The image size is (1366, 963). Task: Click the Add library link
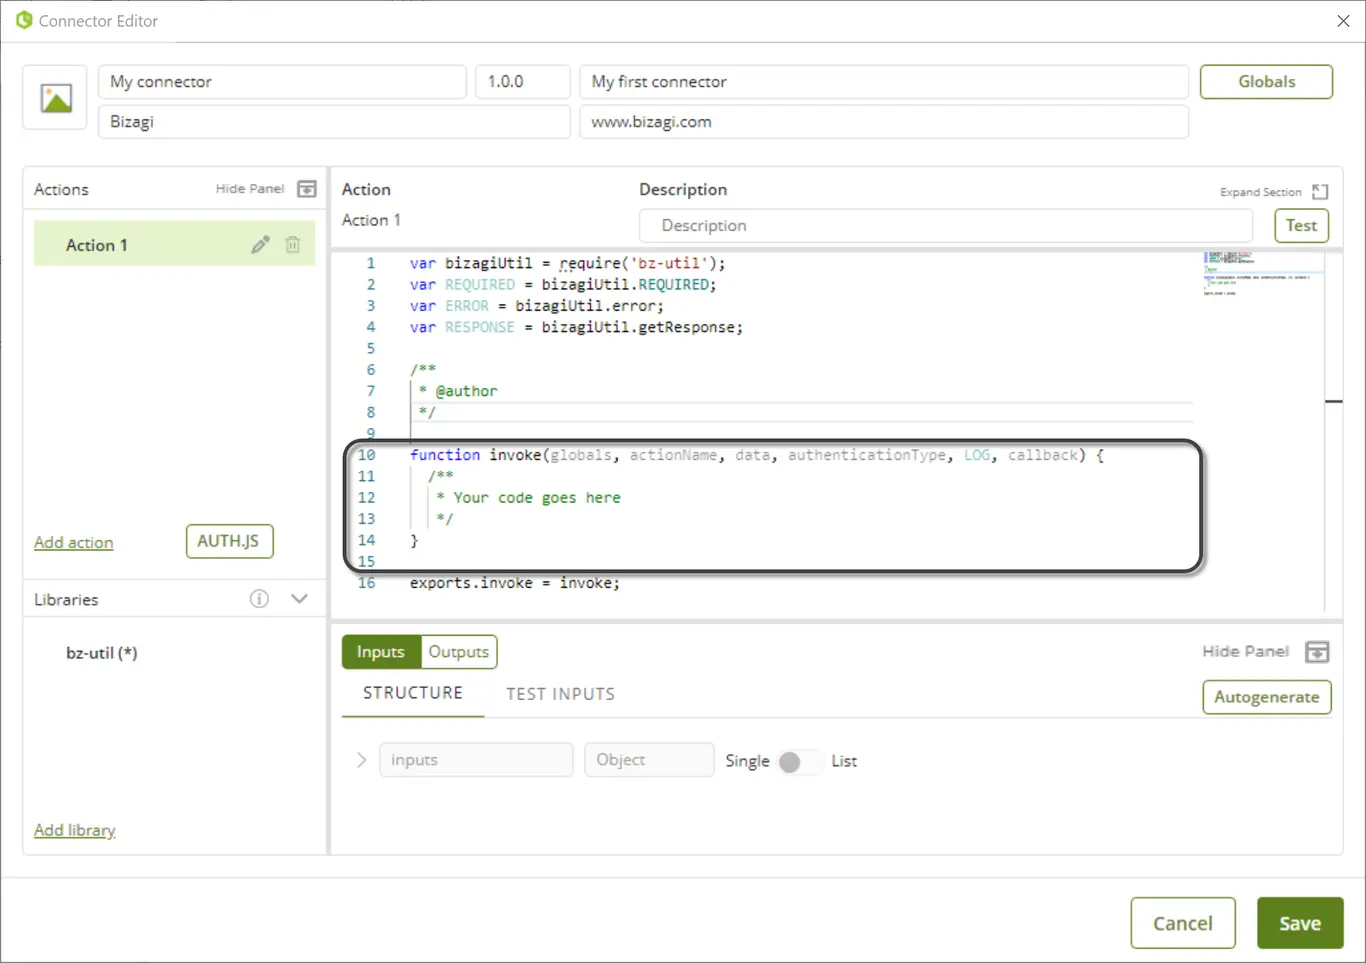75,830
